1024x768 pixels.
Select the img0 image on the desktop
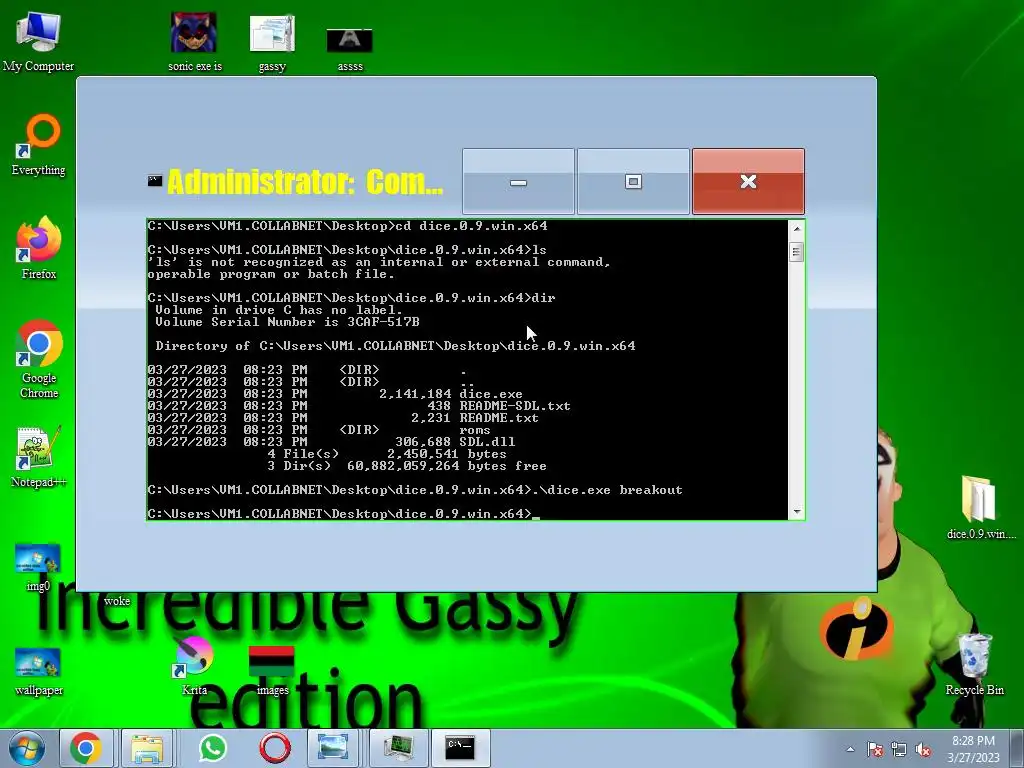[x=38, y=567]
